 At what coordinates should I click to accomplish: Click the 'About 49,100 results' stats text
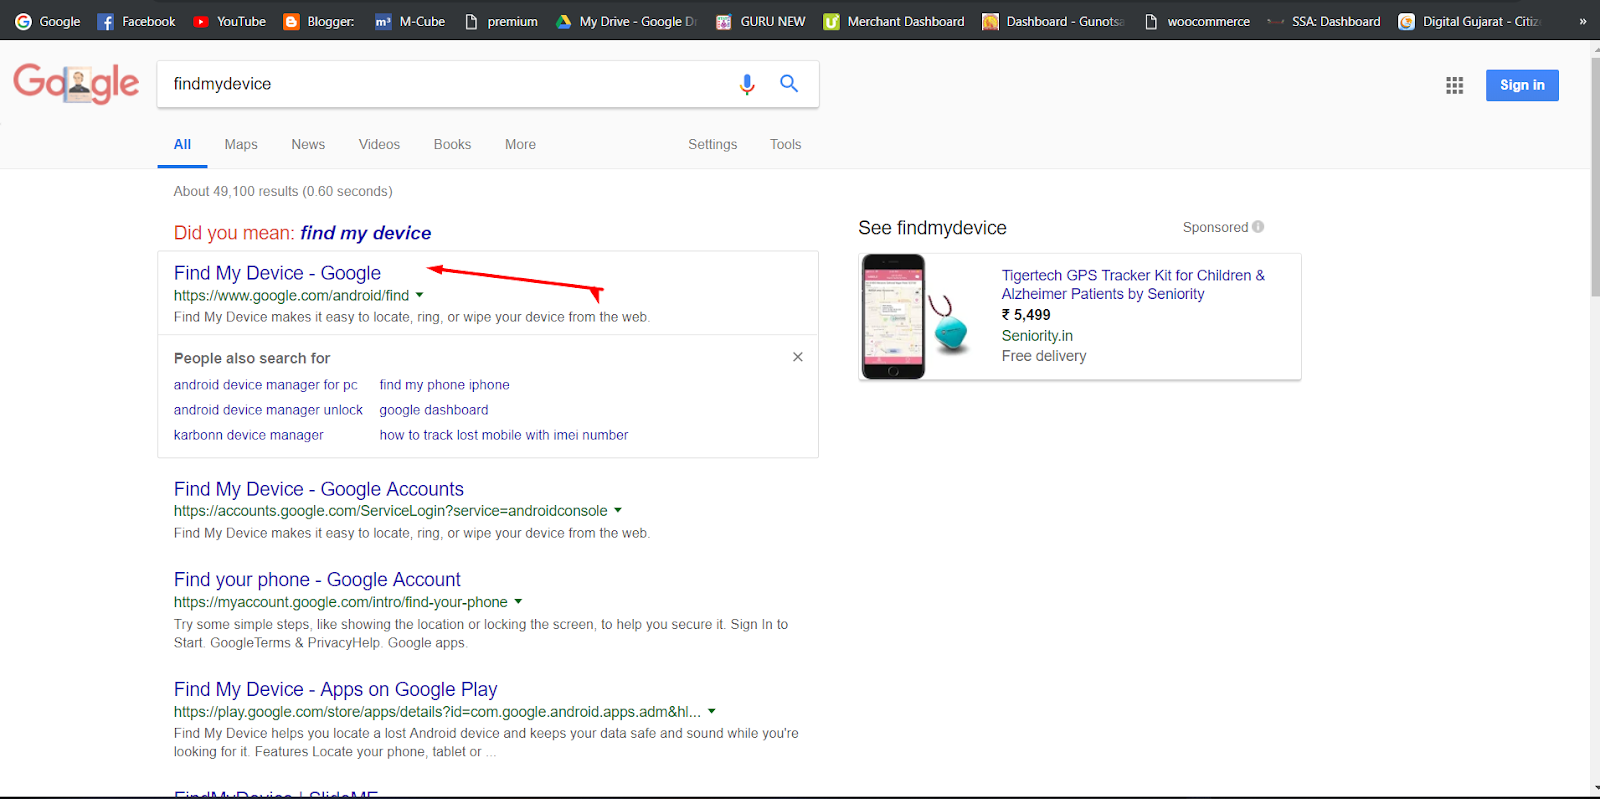pyautogui.click(x=283, y=191)
